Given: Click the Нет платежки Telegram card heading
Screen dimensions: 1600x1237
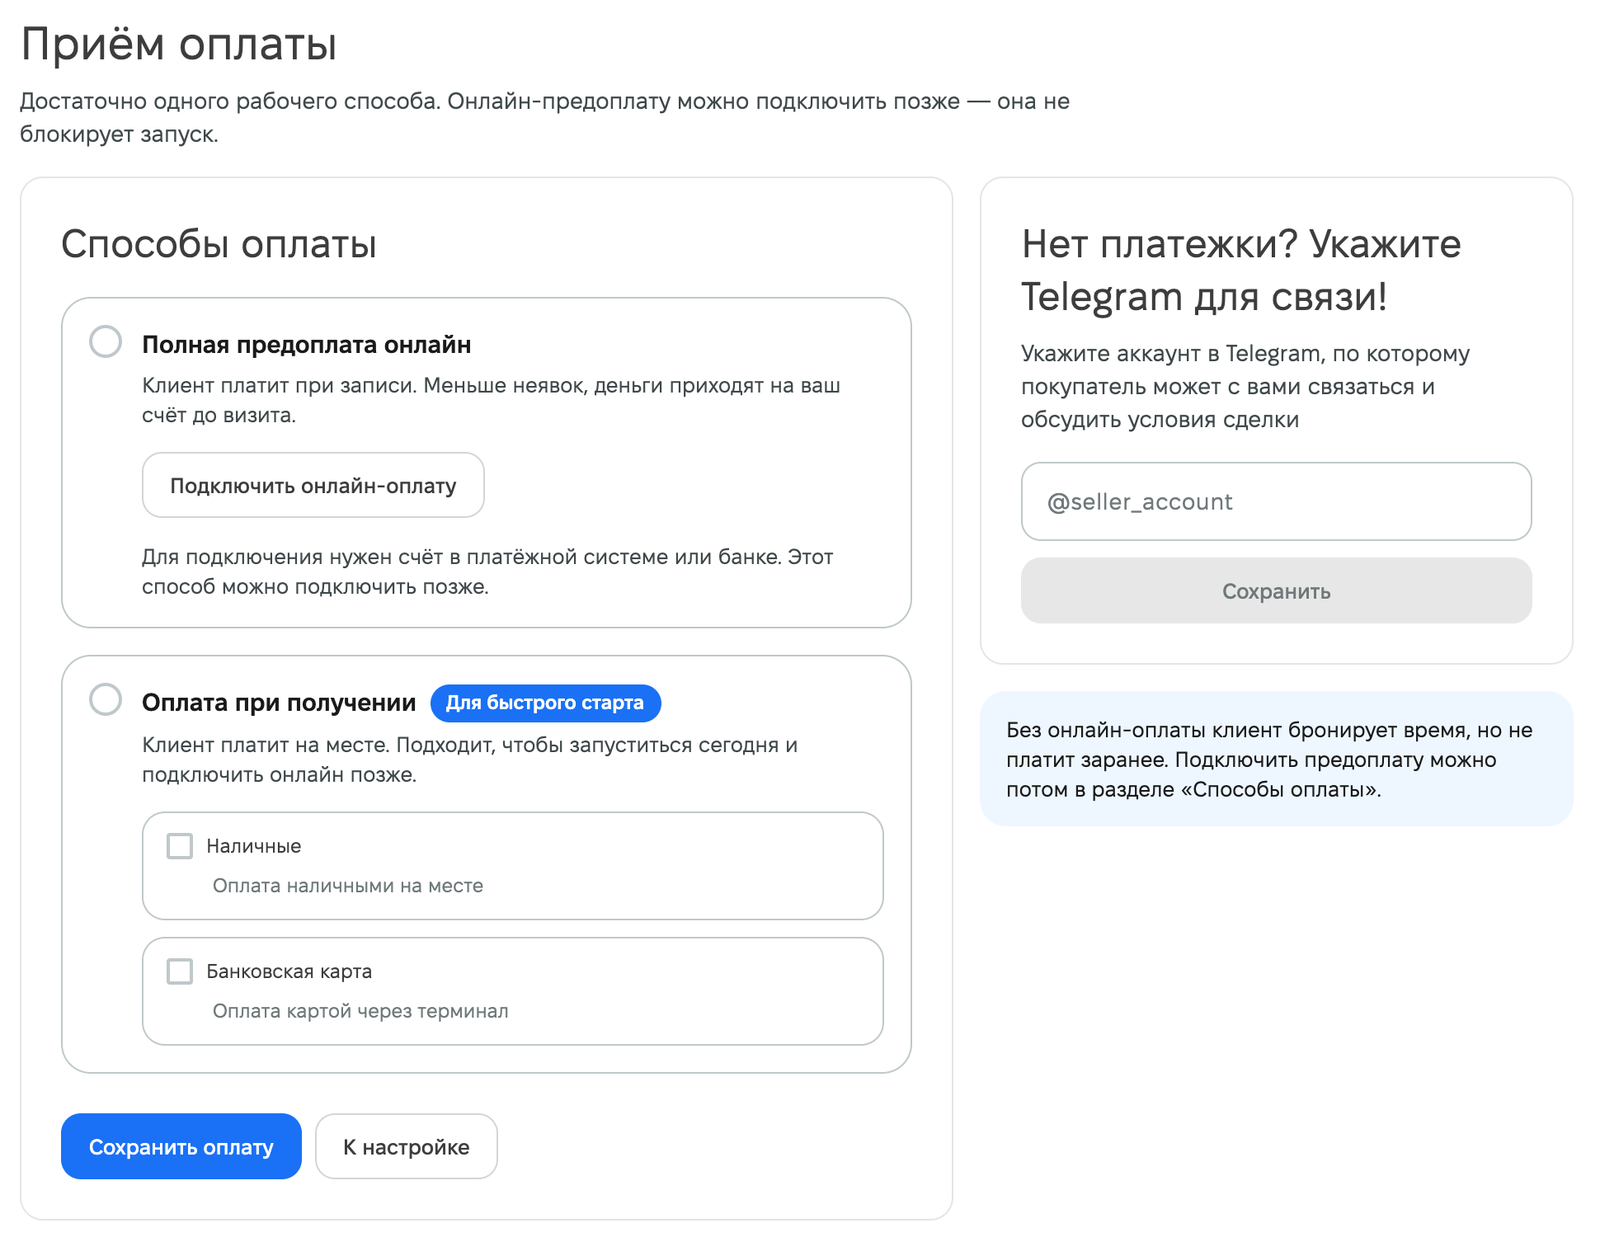Looking at the screenshot, I should pyautogui.click(x=1241, y=270).
